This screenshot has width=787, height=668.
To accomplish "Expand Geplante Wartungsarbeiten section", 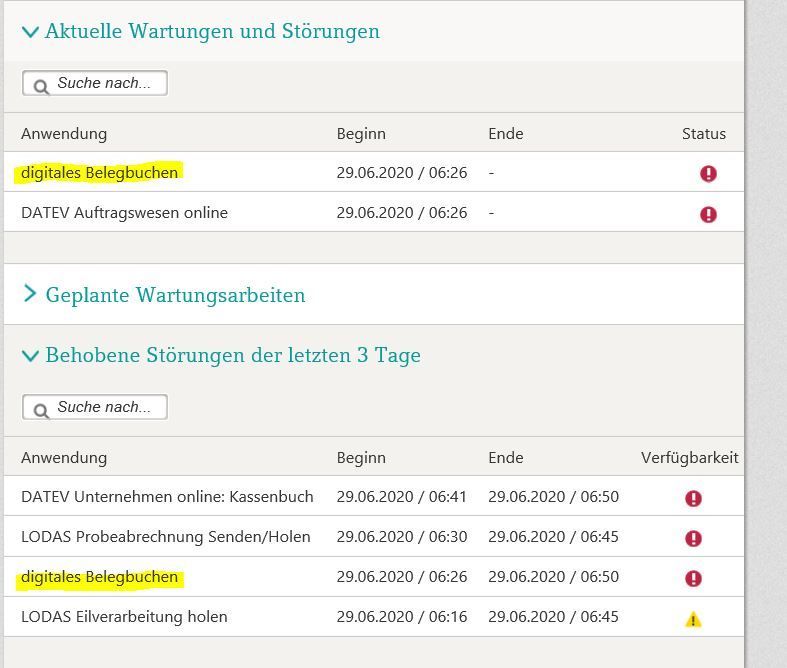I will click(31, 294).
